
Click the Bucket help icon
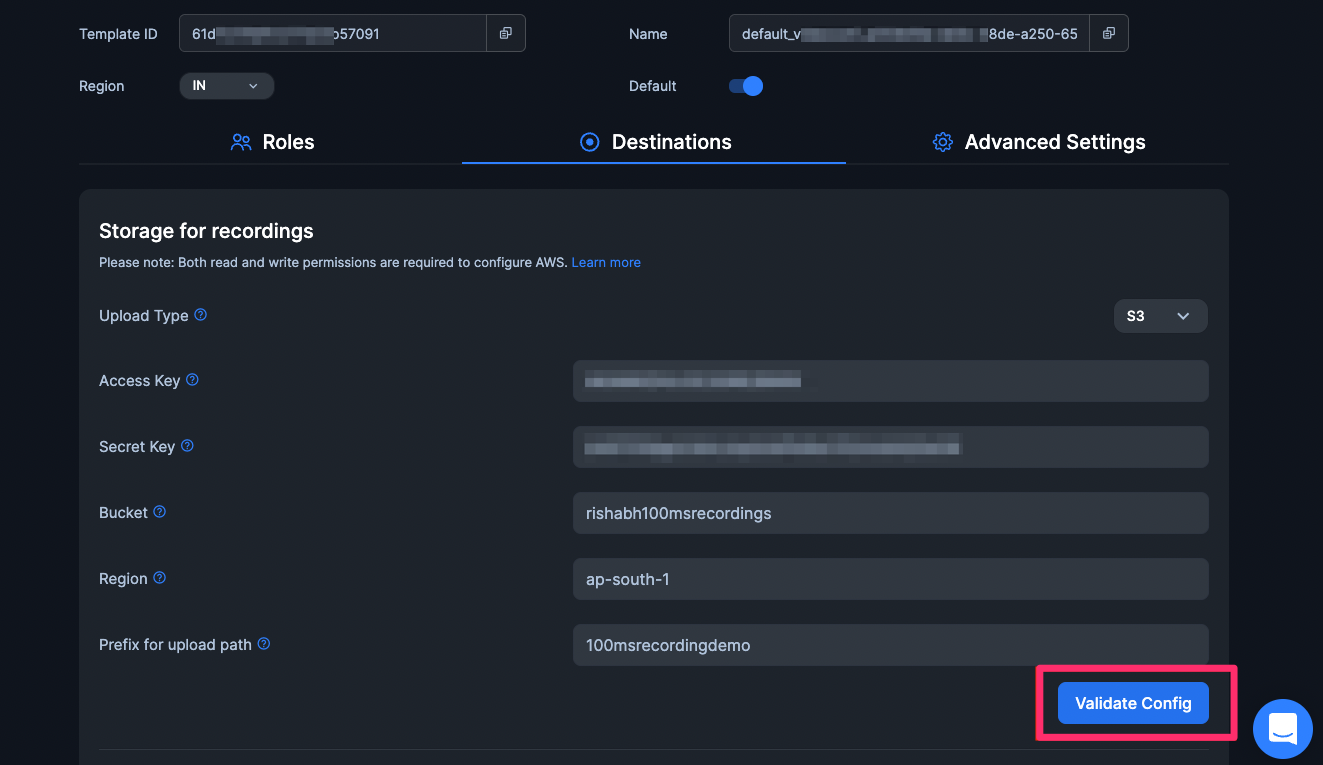click(159, 512)
